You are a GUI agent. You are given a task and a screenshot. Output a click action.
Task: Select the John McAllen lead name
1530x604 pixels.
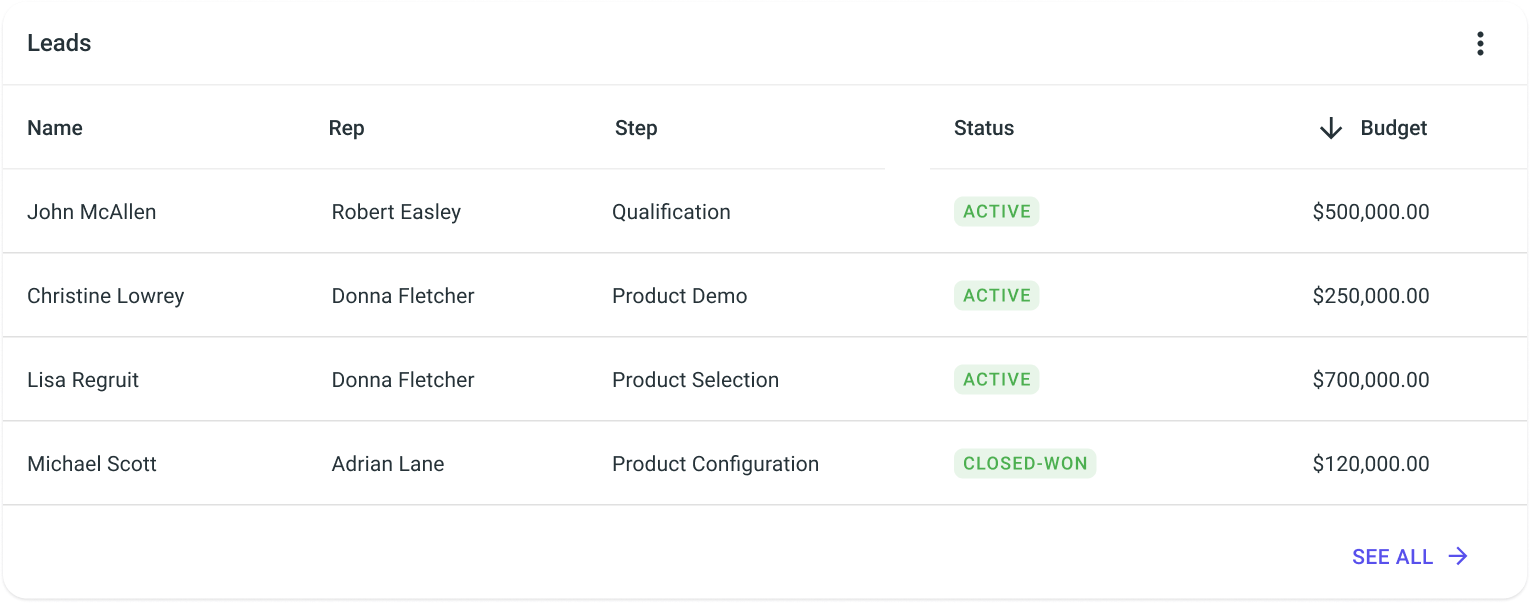pyautogui.click(x=92, y=212)
